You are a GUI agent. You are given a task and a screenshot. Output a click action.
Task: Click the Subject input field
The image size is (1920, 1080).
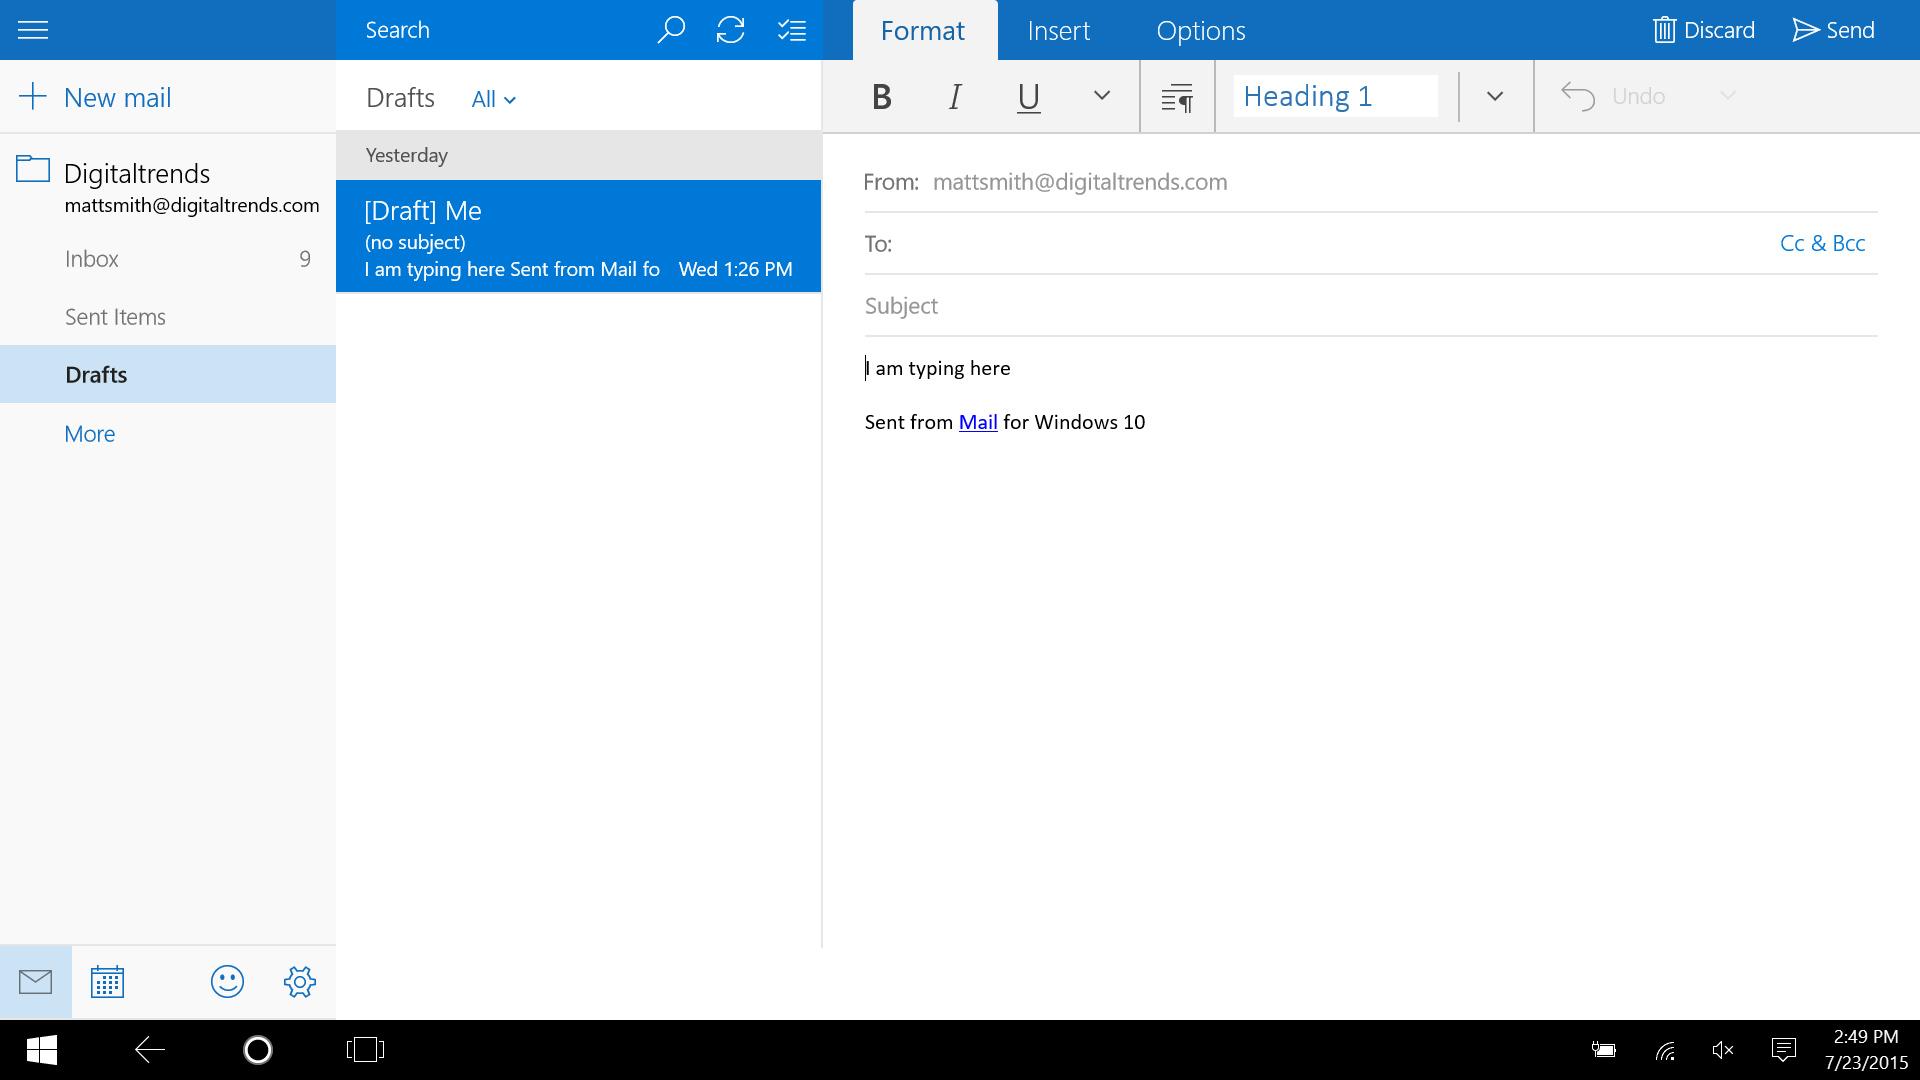1370,306
